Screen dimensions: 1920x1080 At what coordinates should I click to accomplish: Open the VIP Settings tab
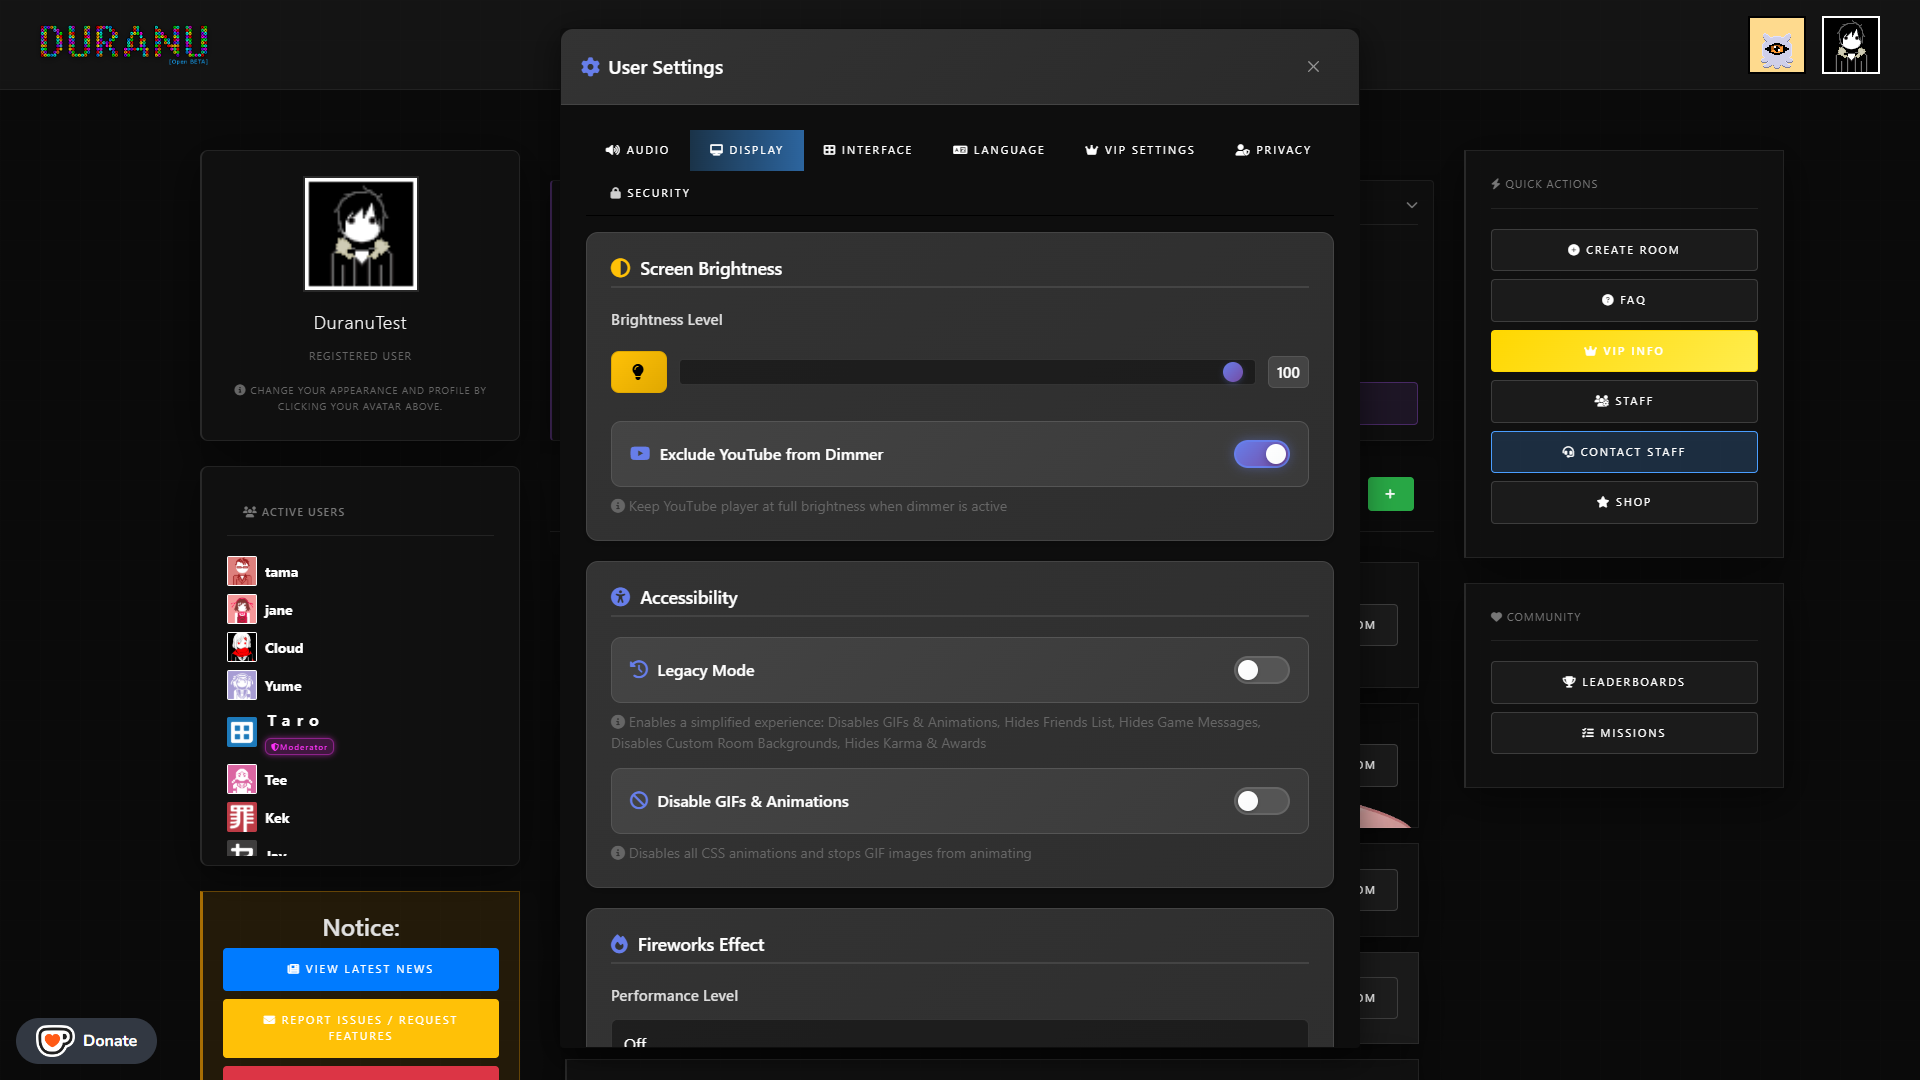(1139, 150)
